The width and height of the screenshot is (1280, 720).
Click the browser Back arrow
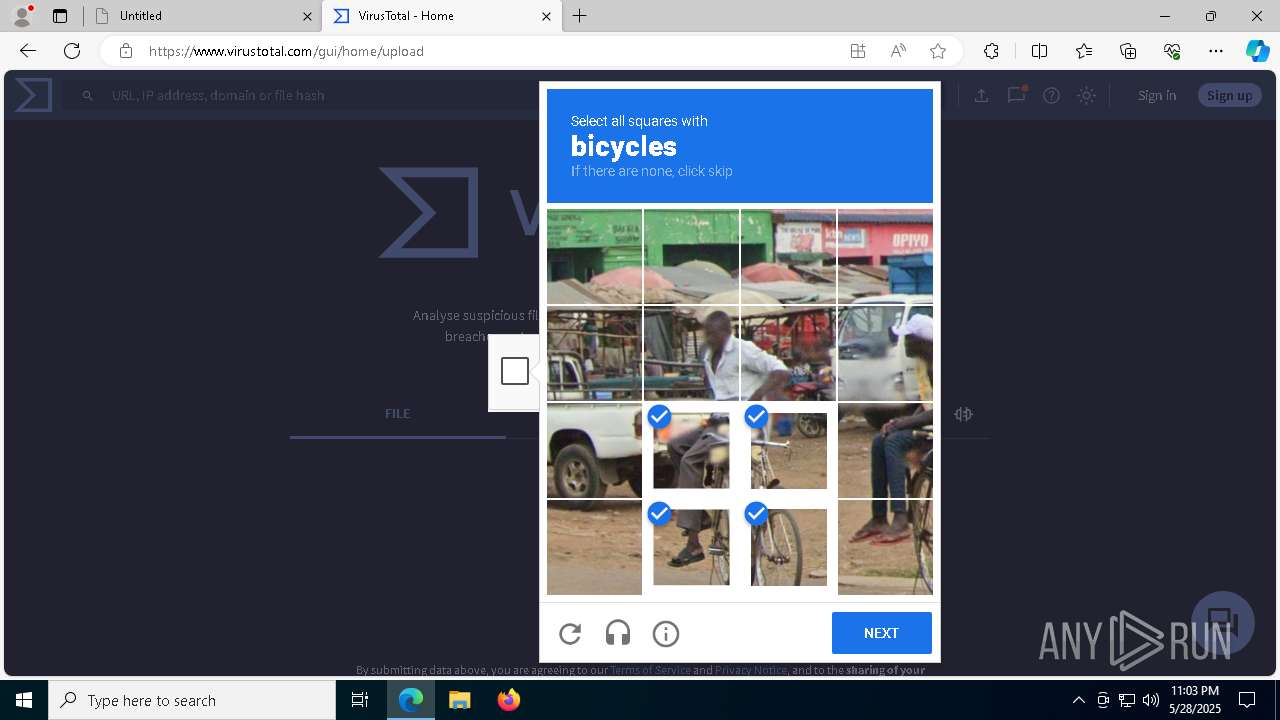click(28, 51)
